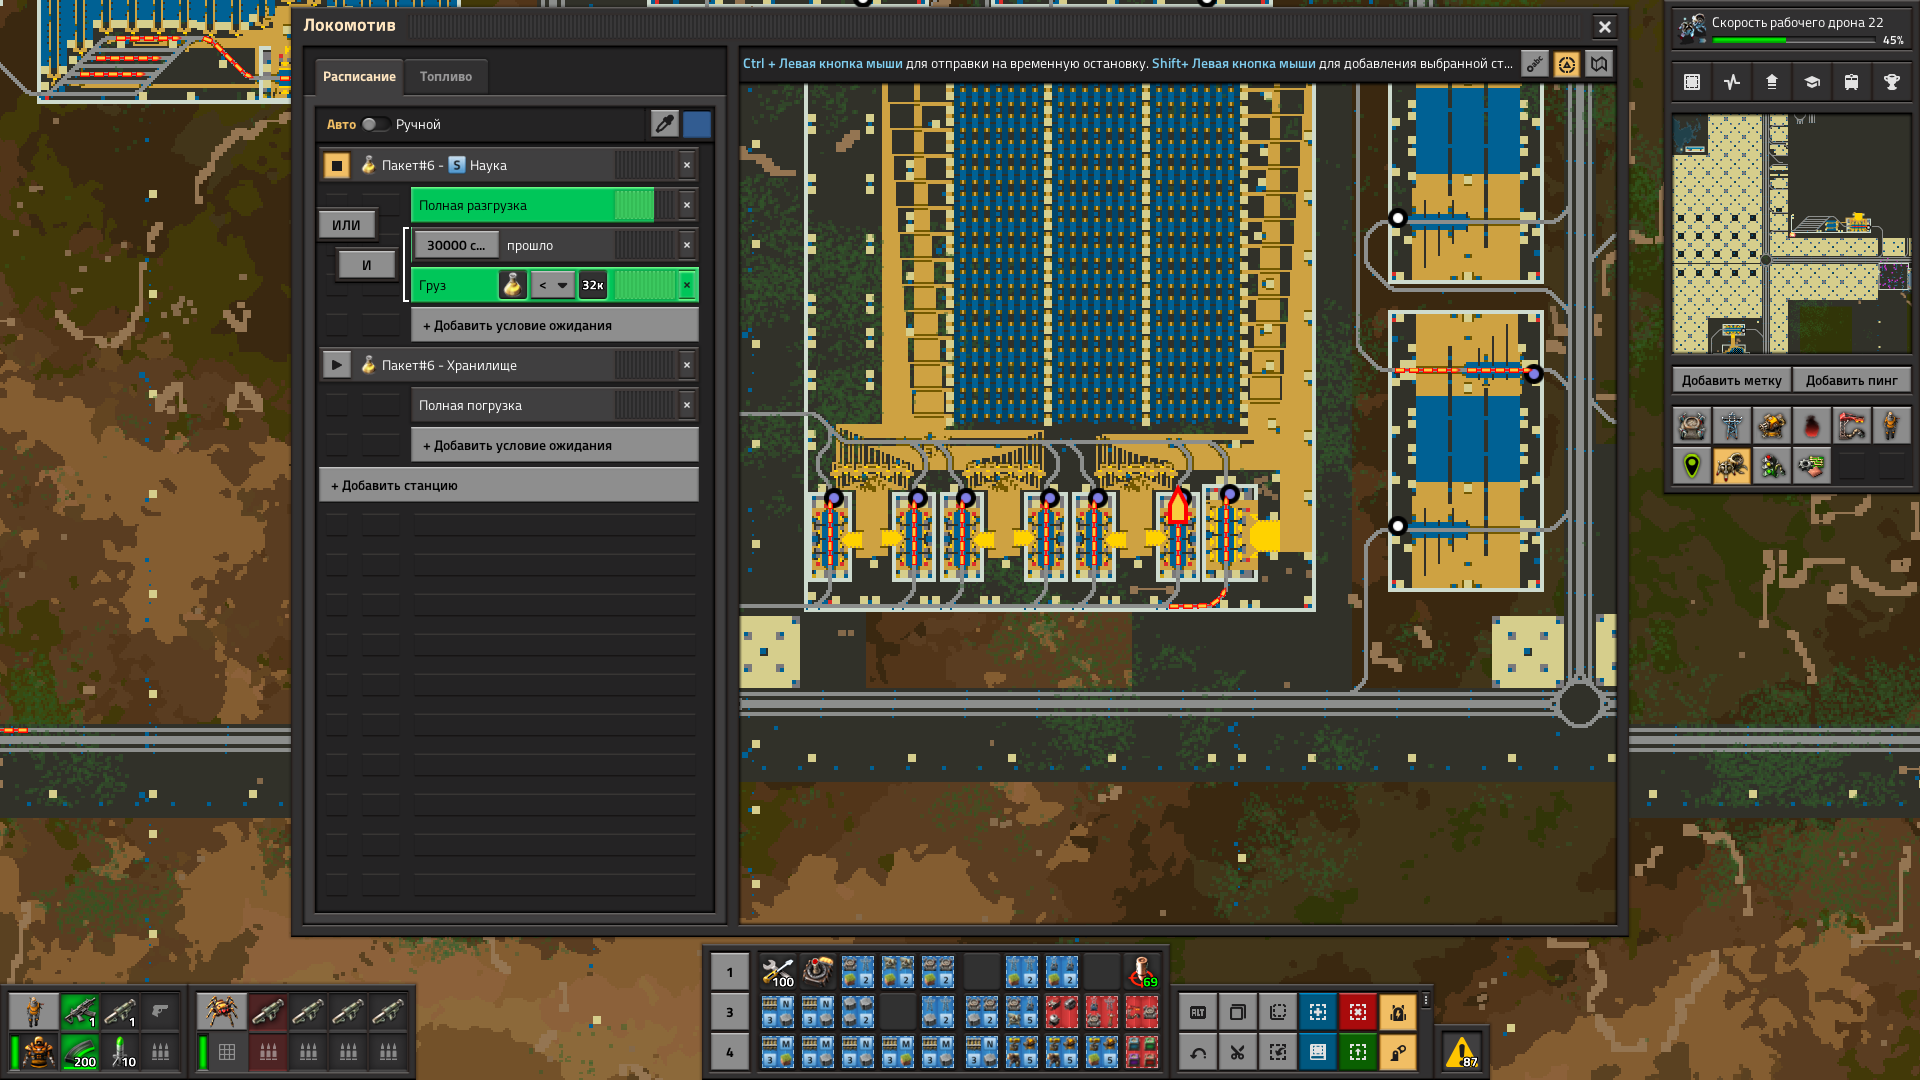
Task: Remove the Груз wait condition
Action: point(687,285)
